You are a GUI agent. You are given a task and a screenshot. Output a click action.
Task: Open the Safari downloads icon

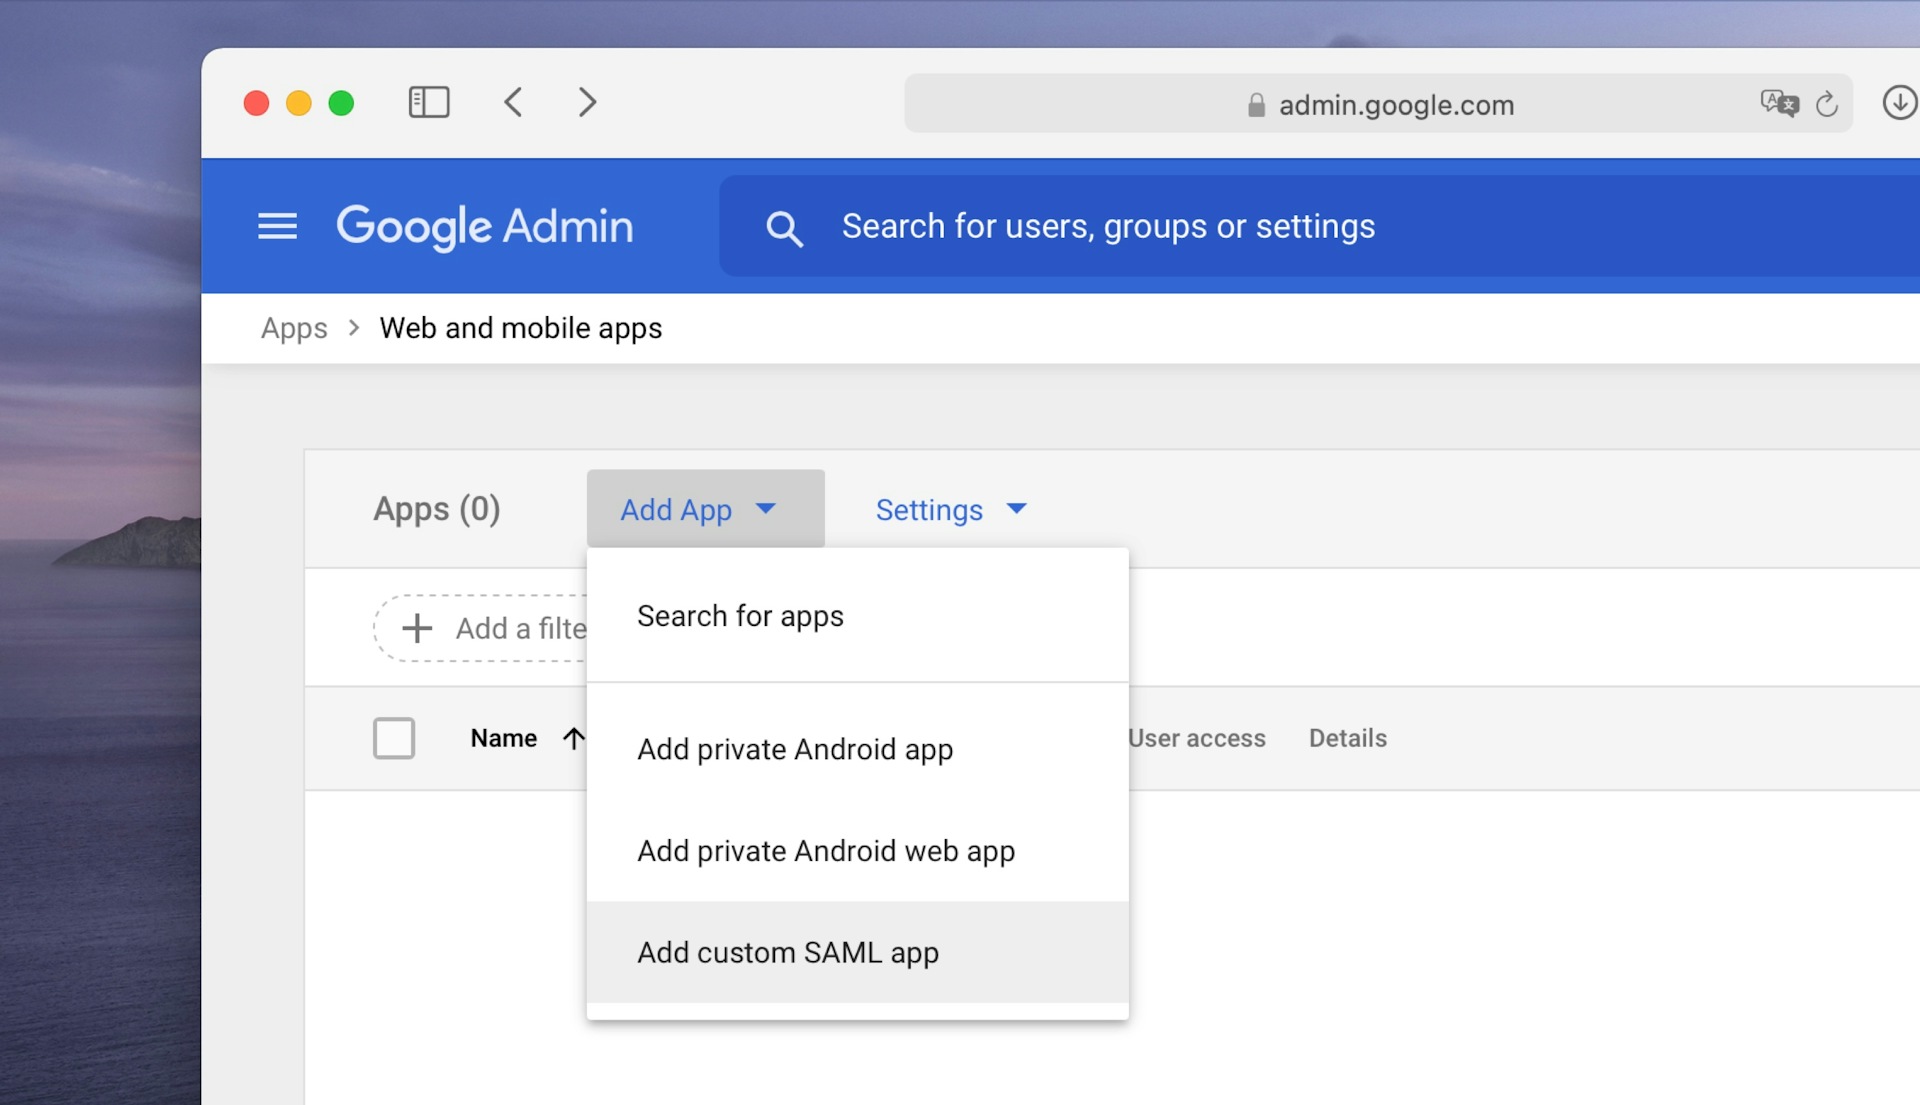1899,102
